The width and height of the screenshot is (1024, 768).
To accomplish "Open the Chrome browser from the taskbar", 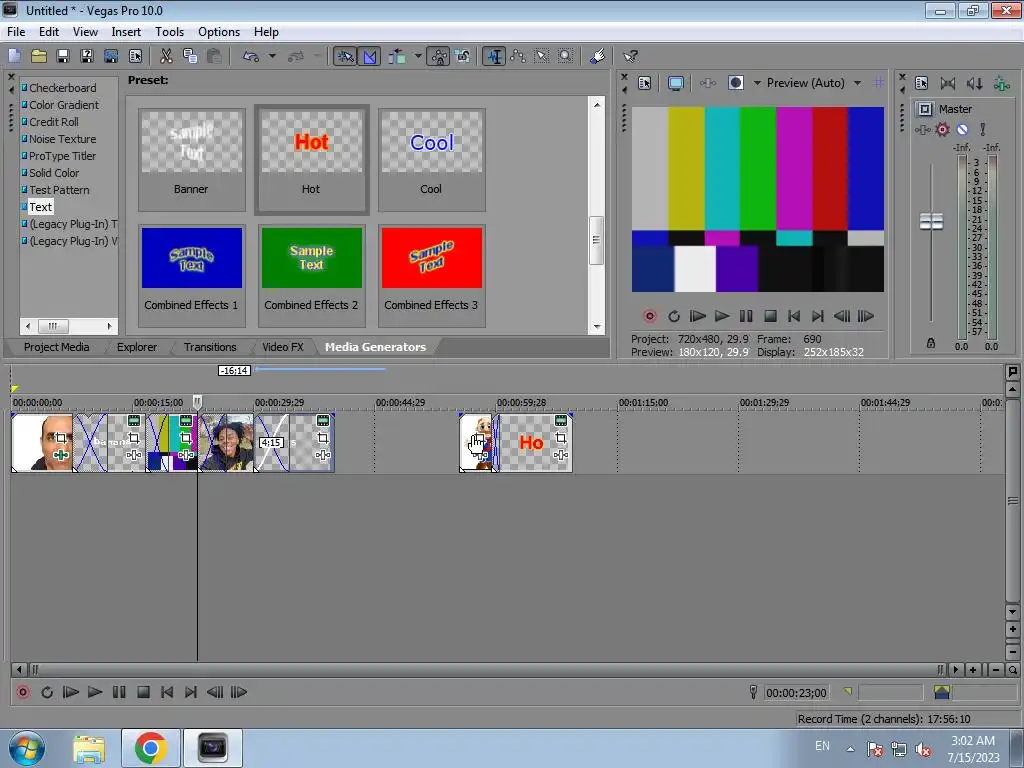I will tap(151, 748).
